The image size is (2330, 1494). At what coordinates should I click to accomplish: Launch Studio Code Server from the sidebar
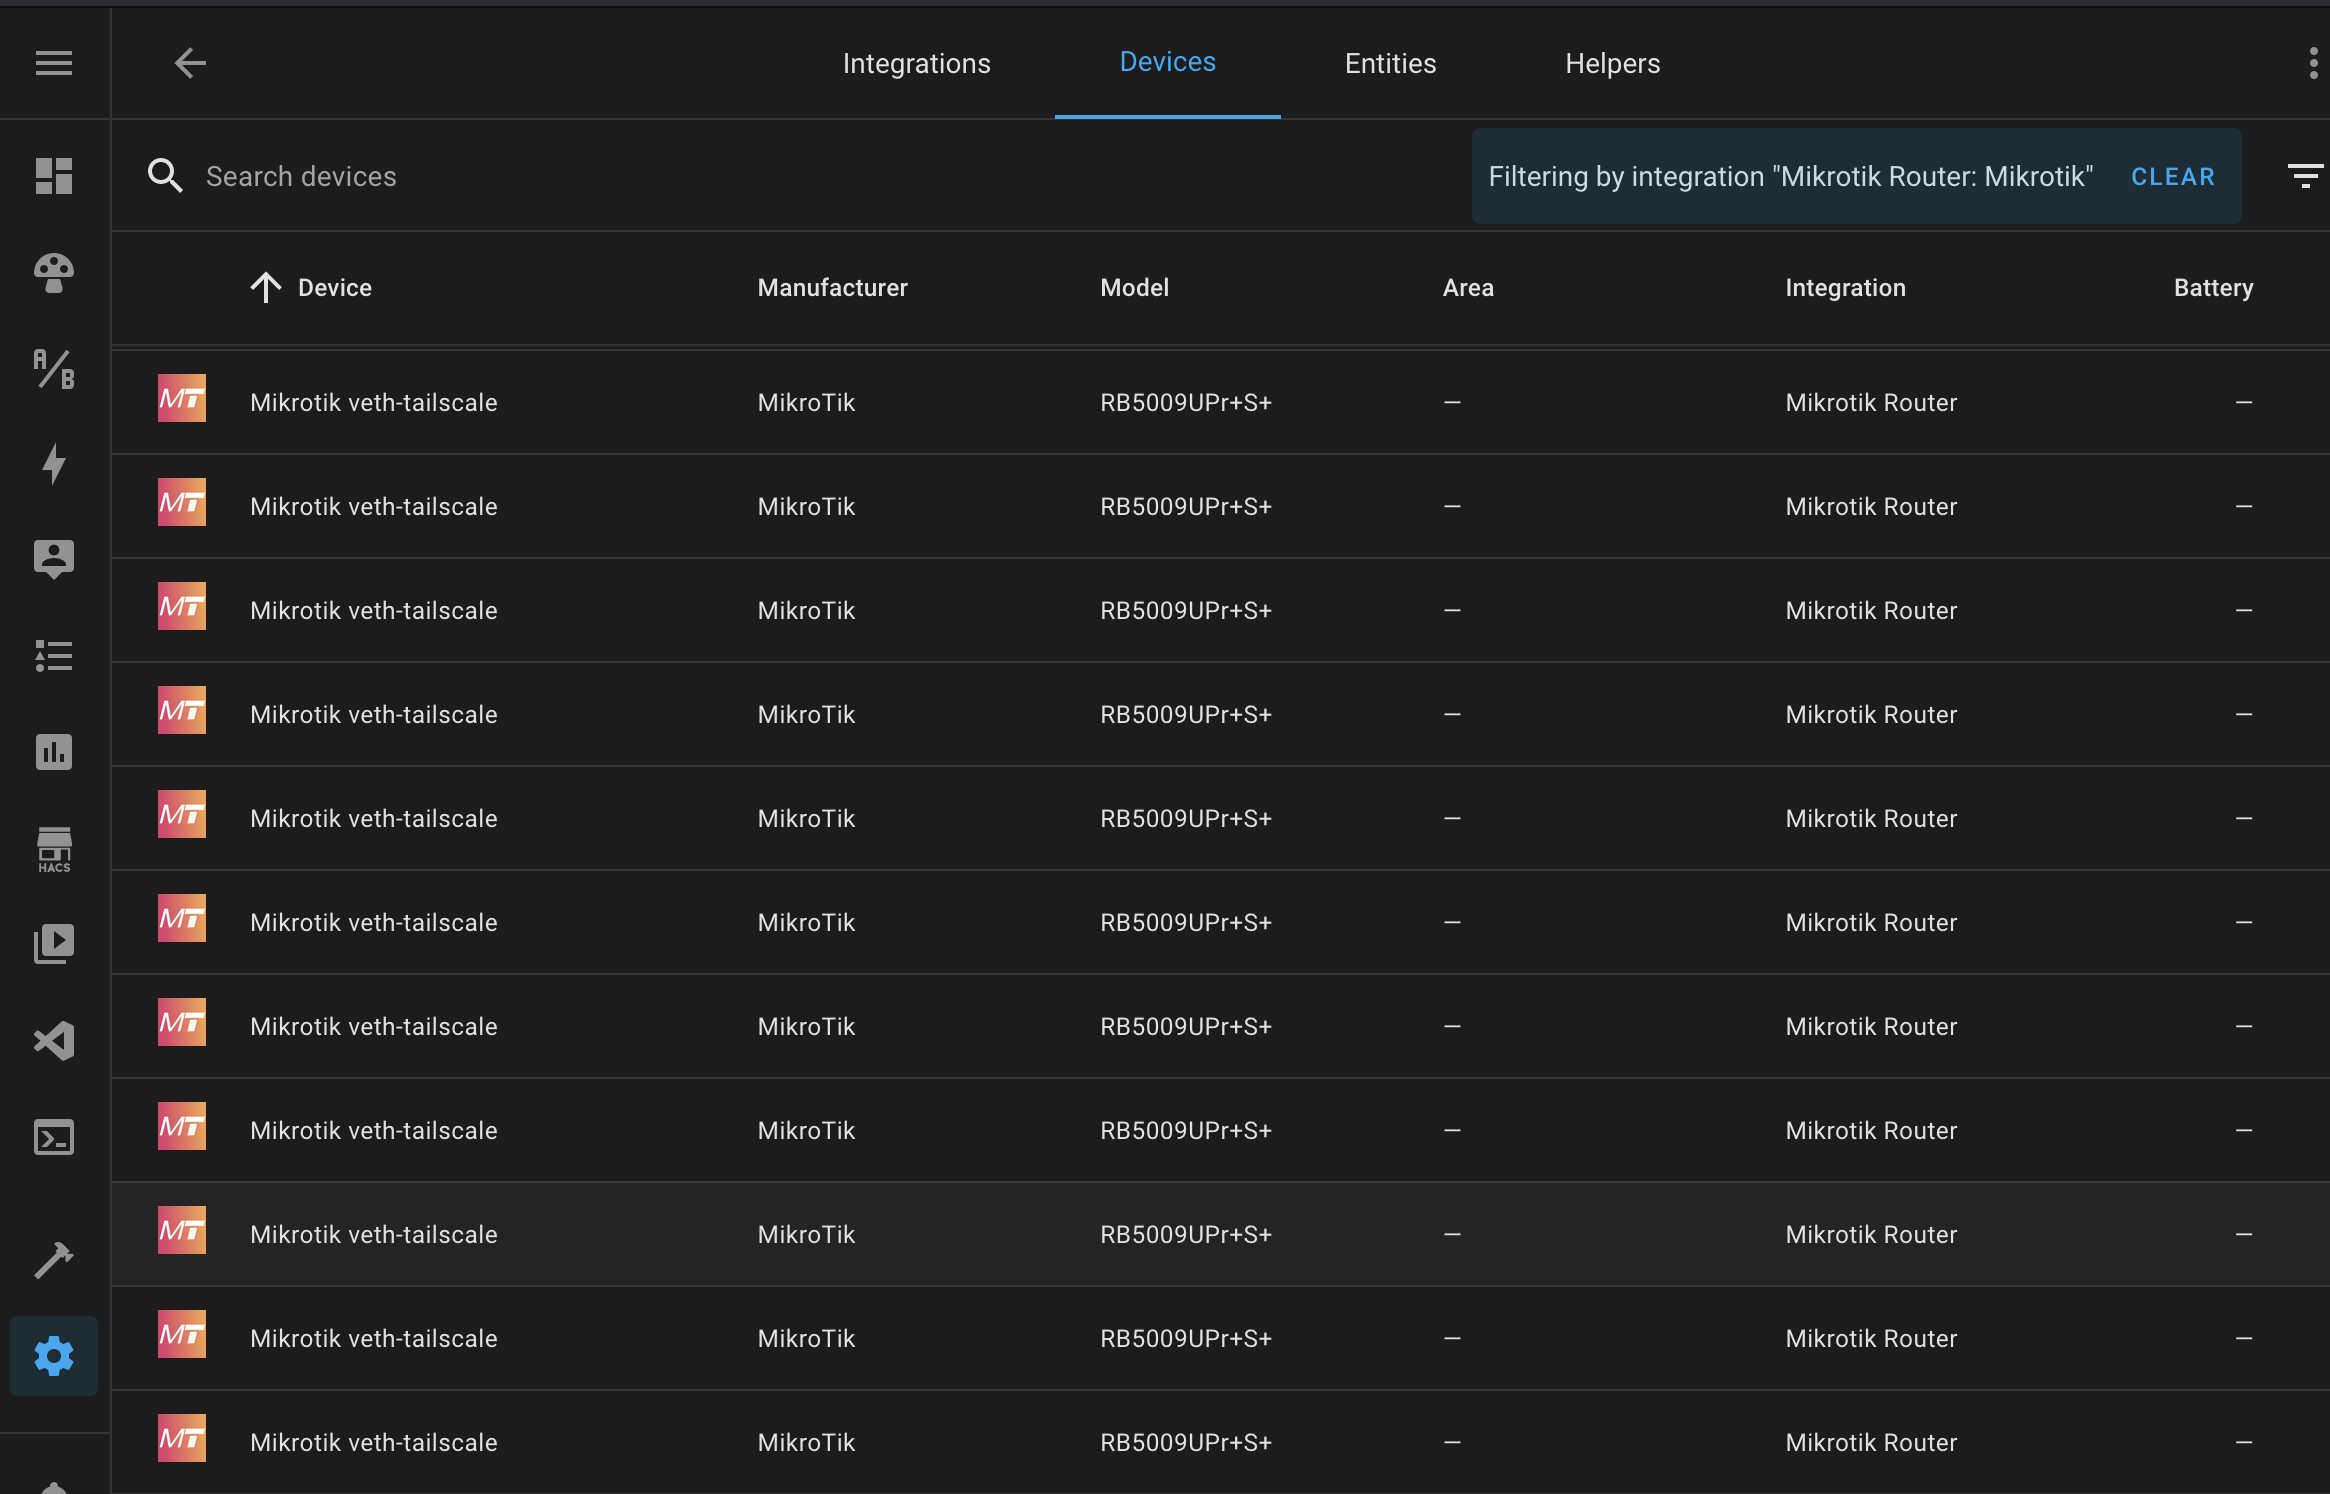tap(53, 1040)
